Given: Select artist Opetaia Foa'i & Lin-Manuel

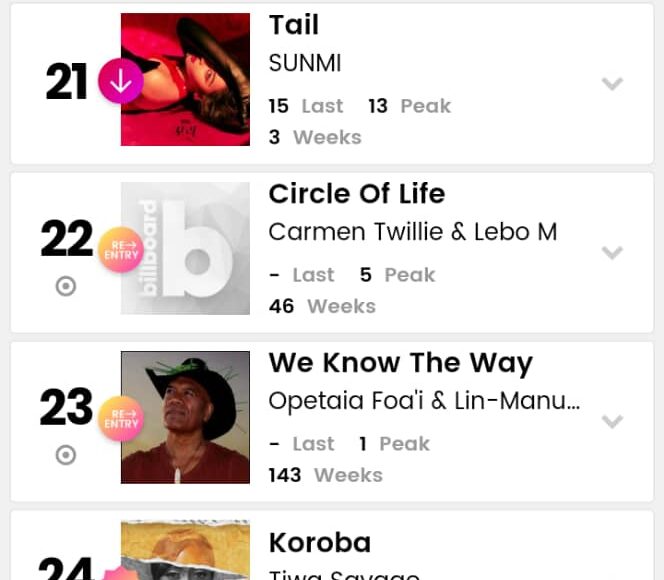Looking at the screenshot, I should click(424, 401).
